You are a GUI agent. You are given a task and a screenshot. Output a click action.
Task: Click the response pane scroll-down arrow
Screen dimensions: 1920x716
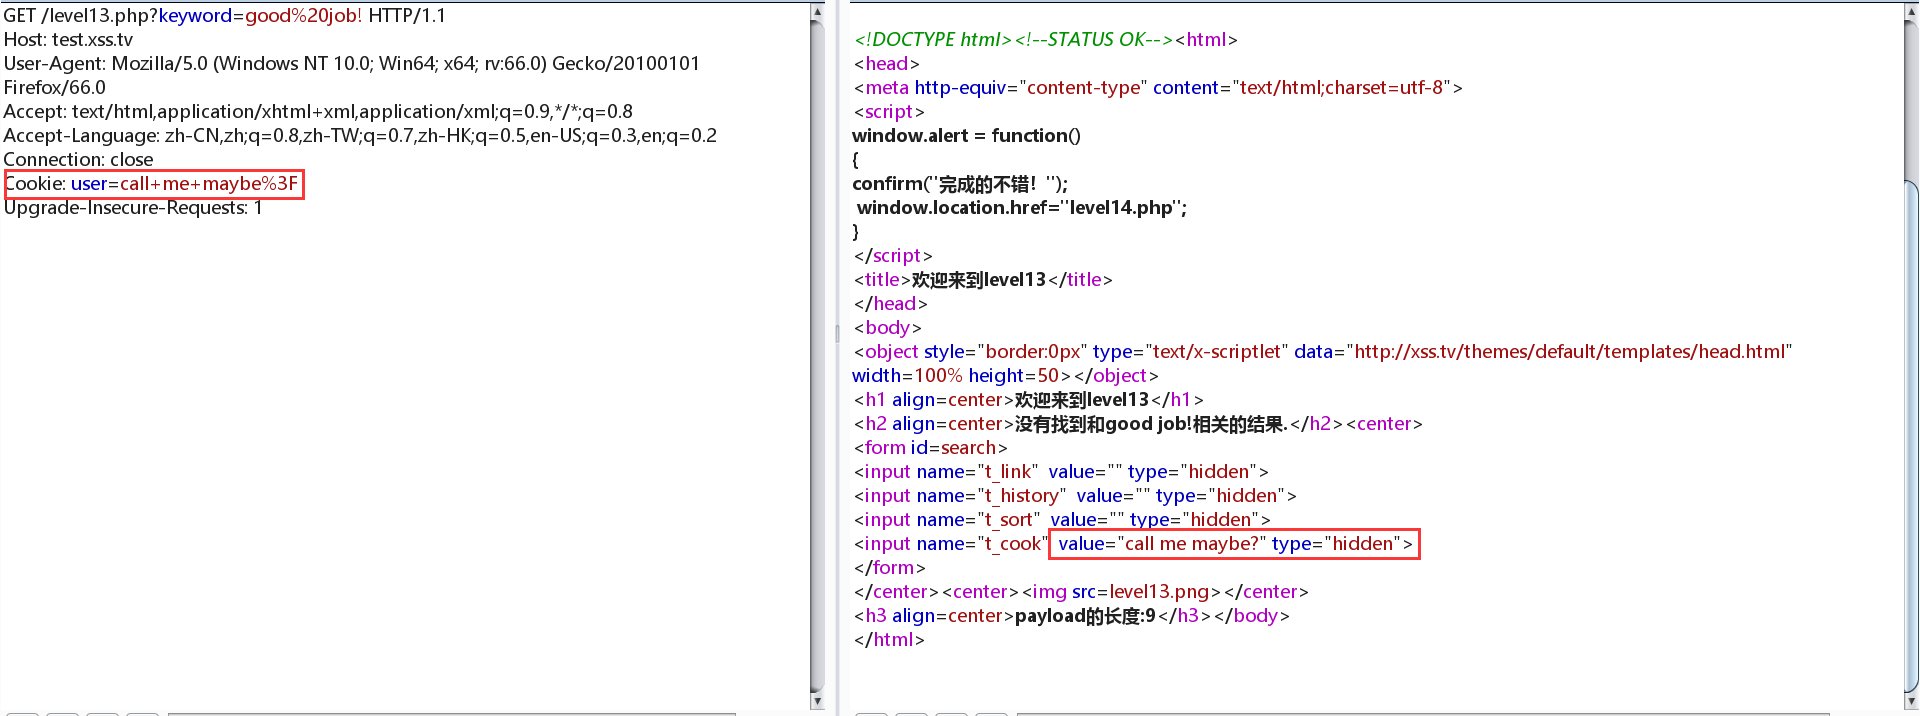tap(1911, 701)
